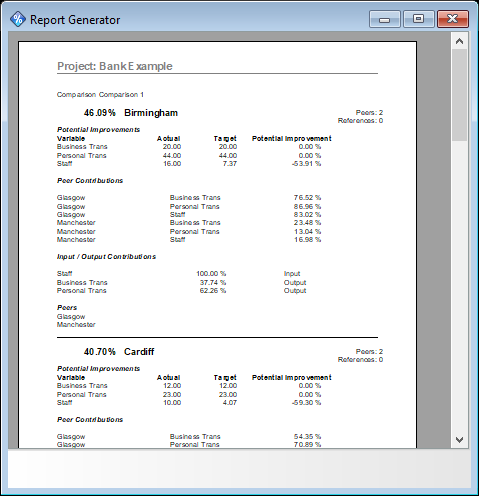Click the -59.30 % potential improvement value

[306, 403]
